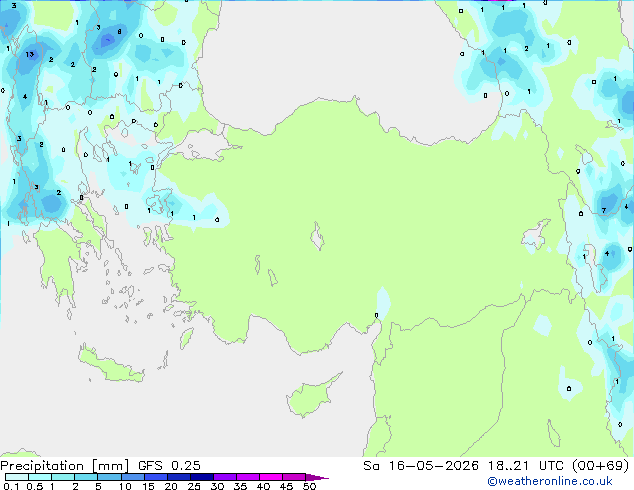Click the island of Crete on the map
The width and height of the screenshot is (634, 490).
(111, 365)
